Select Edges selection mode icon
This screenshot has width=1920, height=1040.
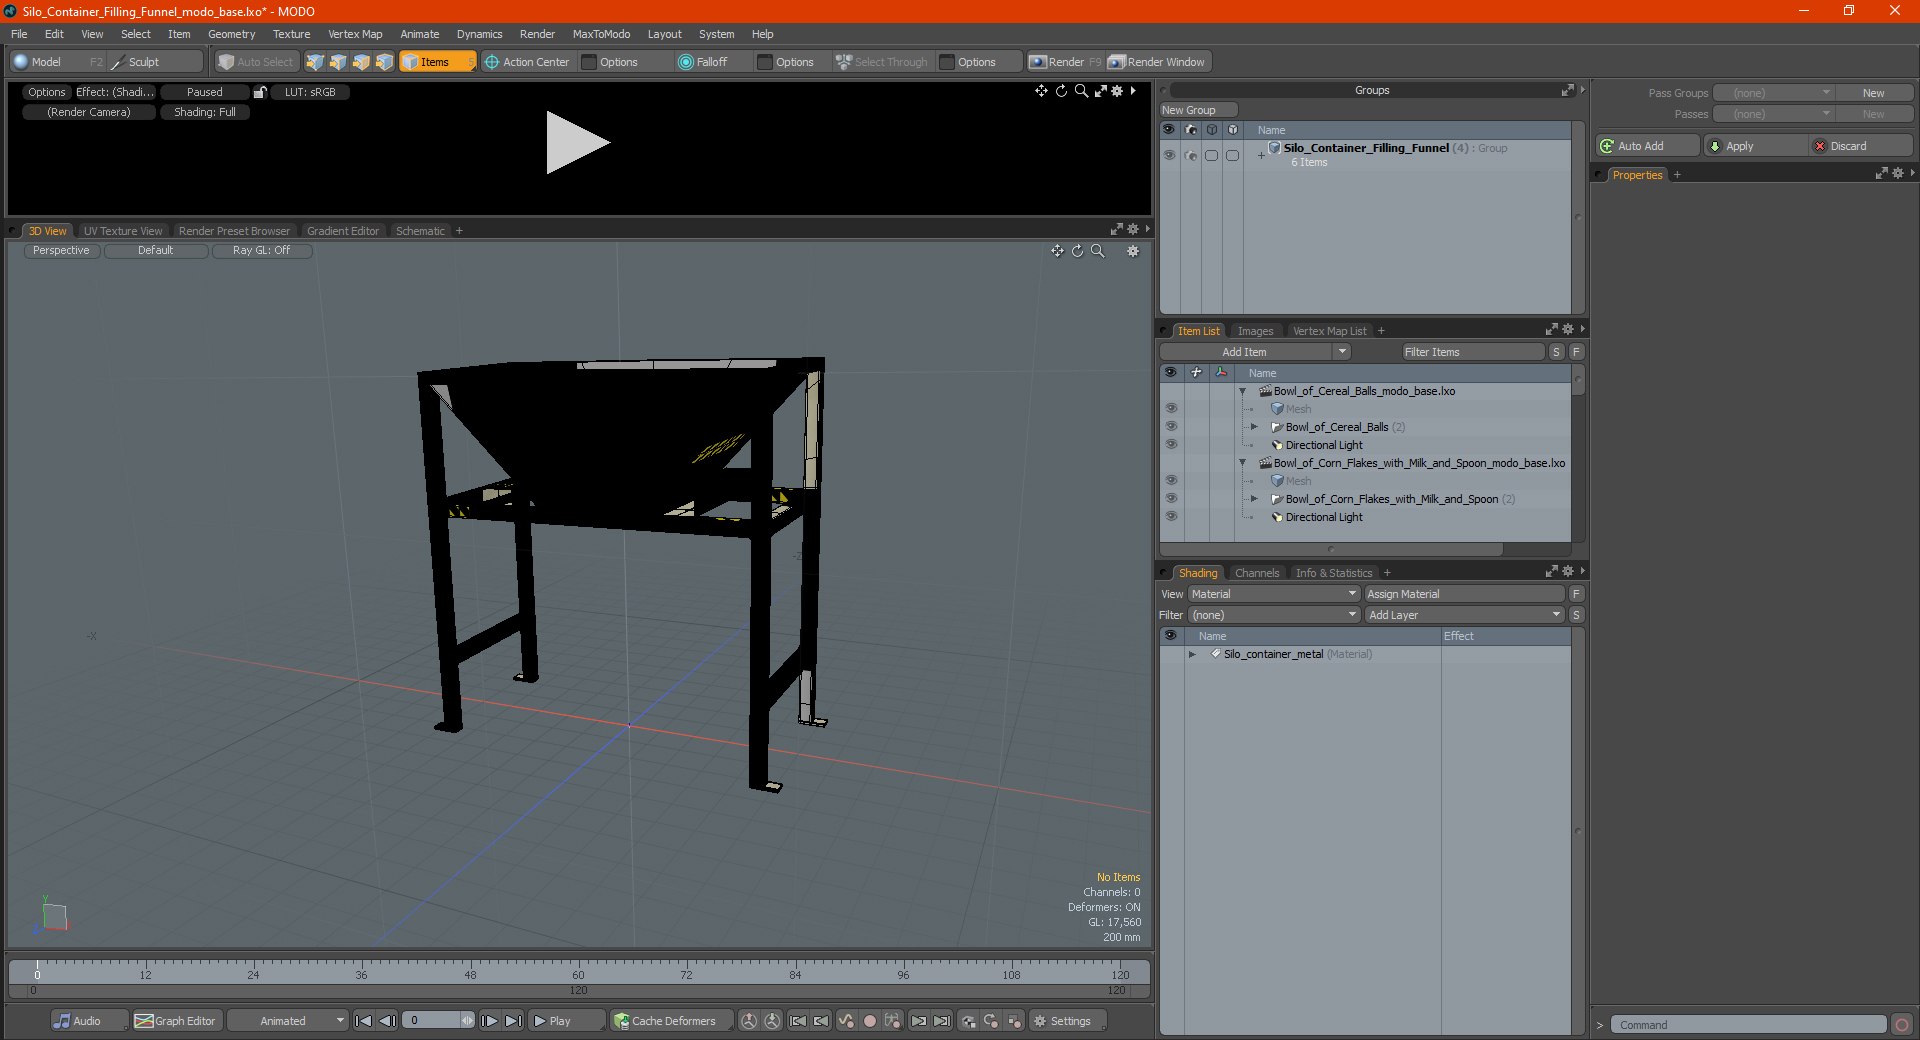click(x=338, y=62)
